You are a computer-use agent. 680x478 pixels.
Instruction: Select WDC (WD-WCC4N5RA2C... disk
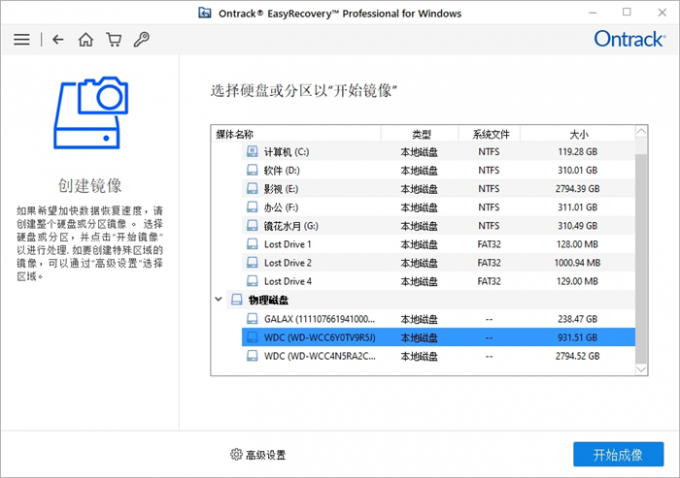pos(438,356)
